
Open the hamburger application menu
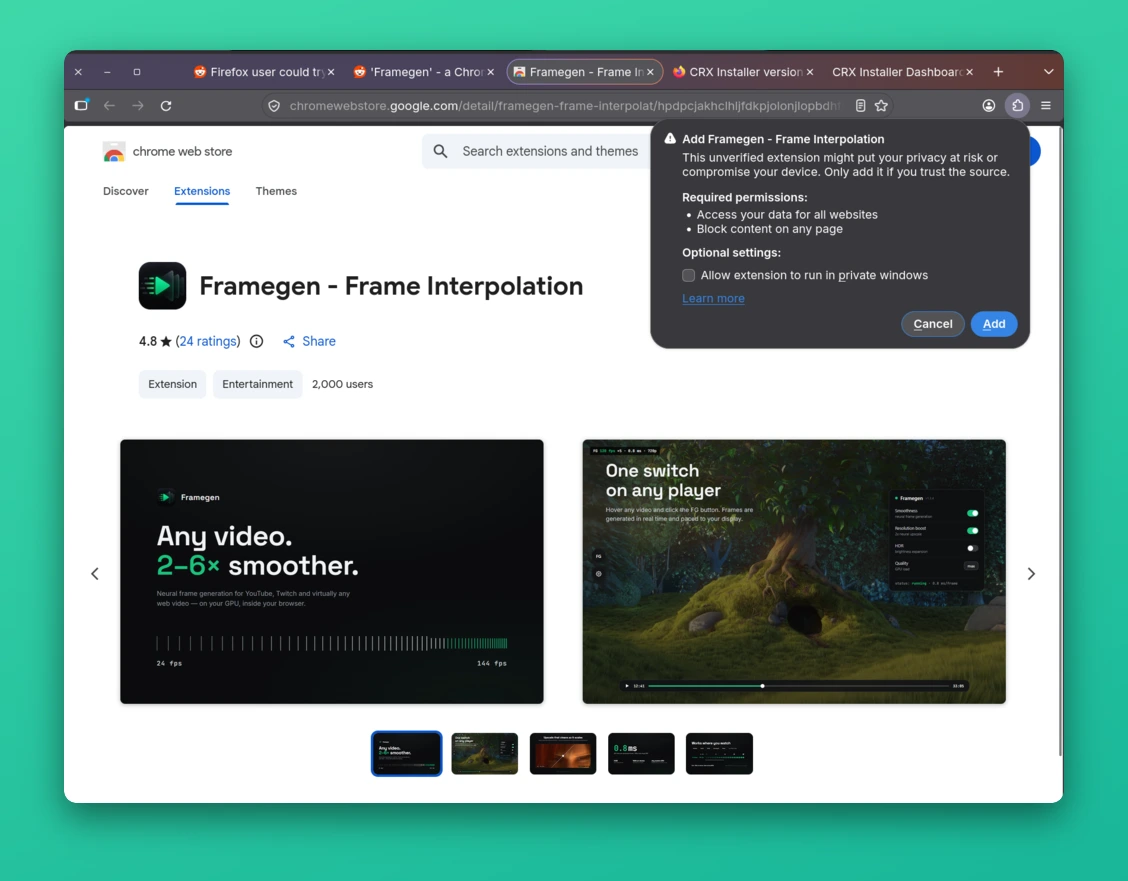coord(1046,106)
